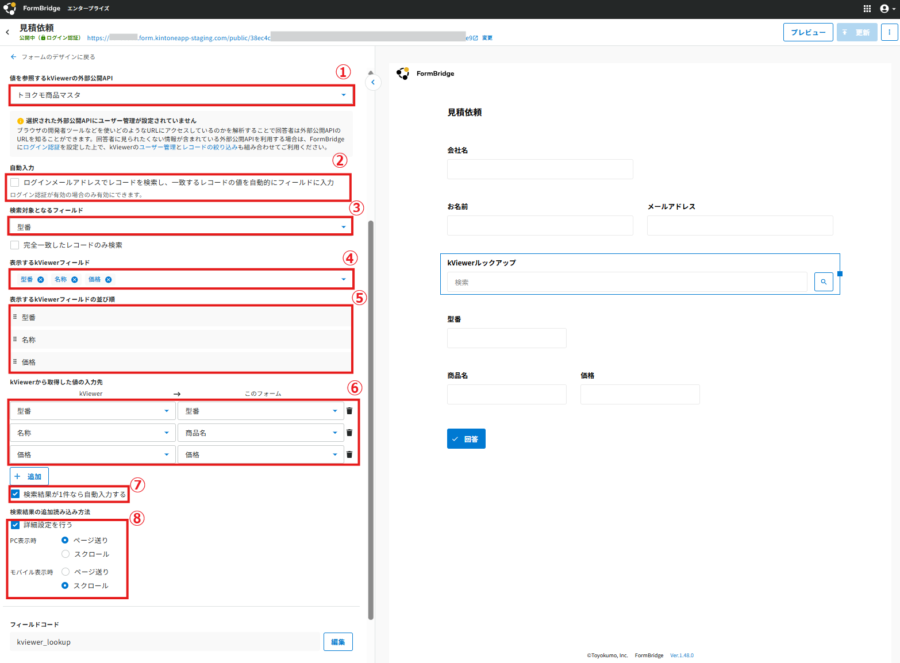Remove the 価格 chip from displayed fields
The height and width of the screenshot is (663, 900).
click(x=108, y=280)
